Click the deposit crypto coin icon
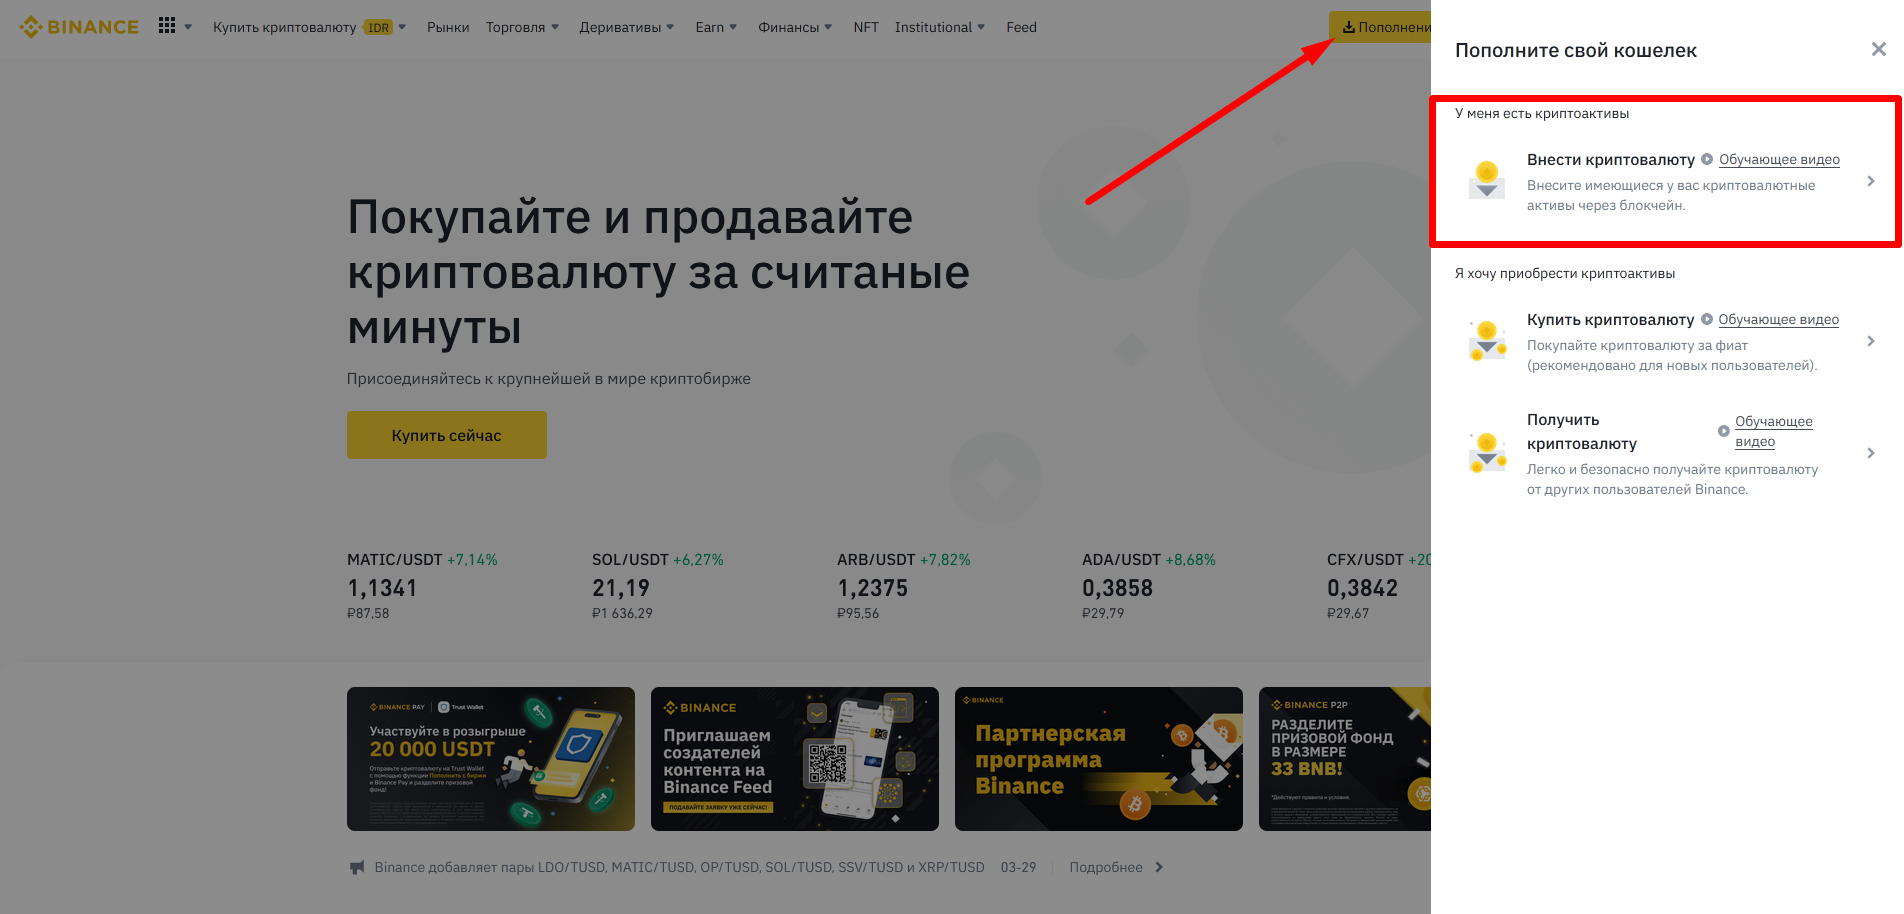Image resolution: width=1904 pixels, height=914 pixels. coord(1487,180)
